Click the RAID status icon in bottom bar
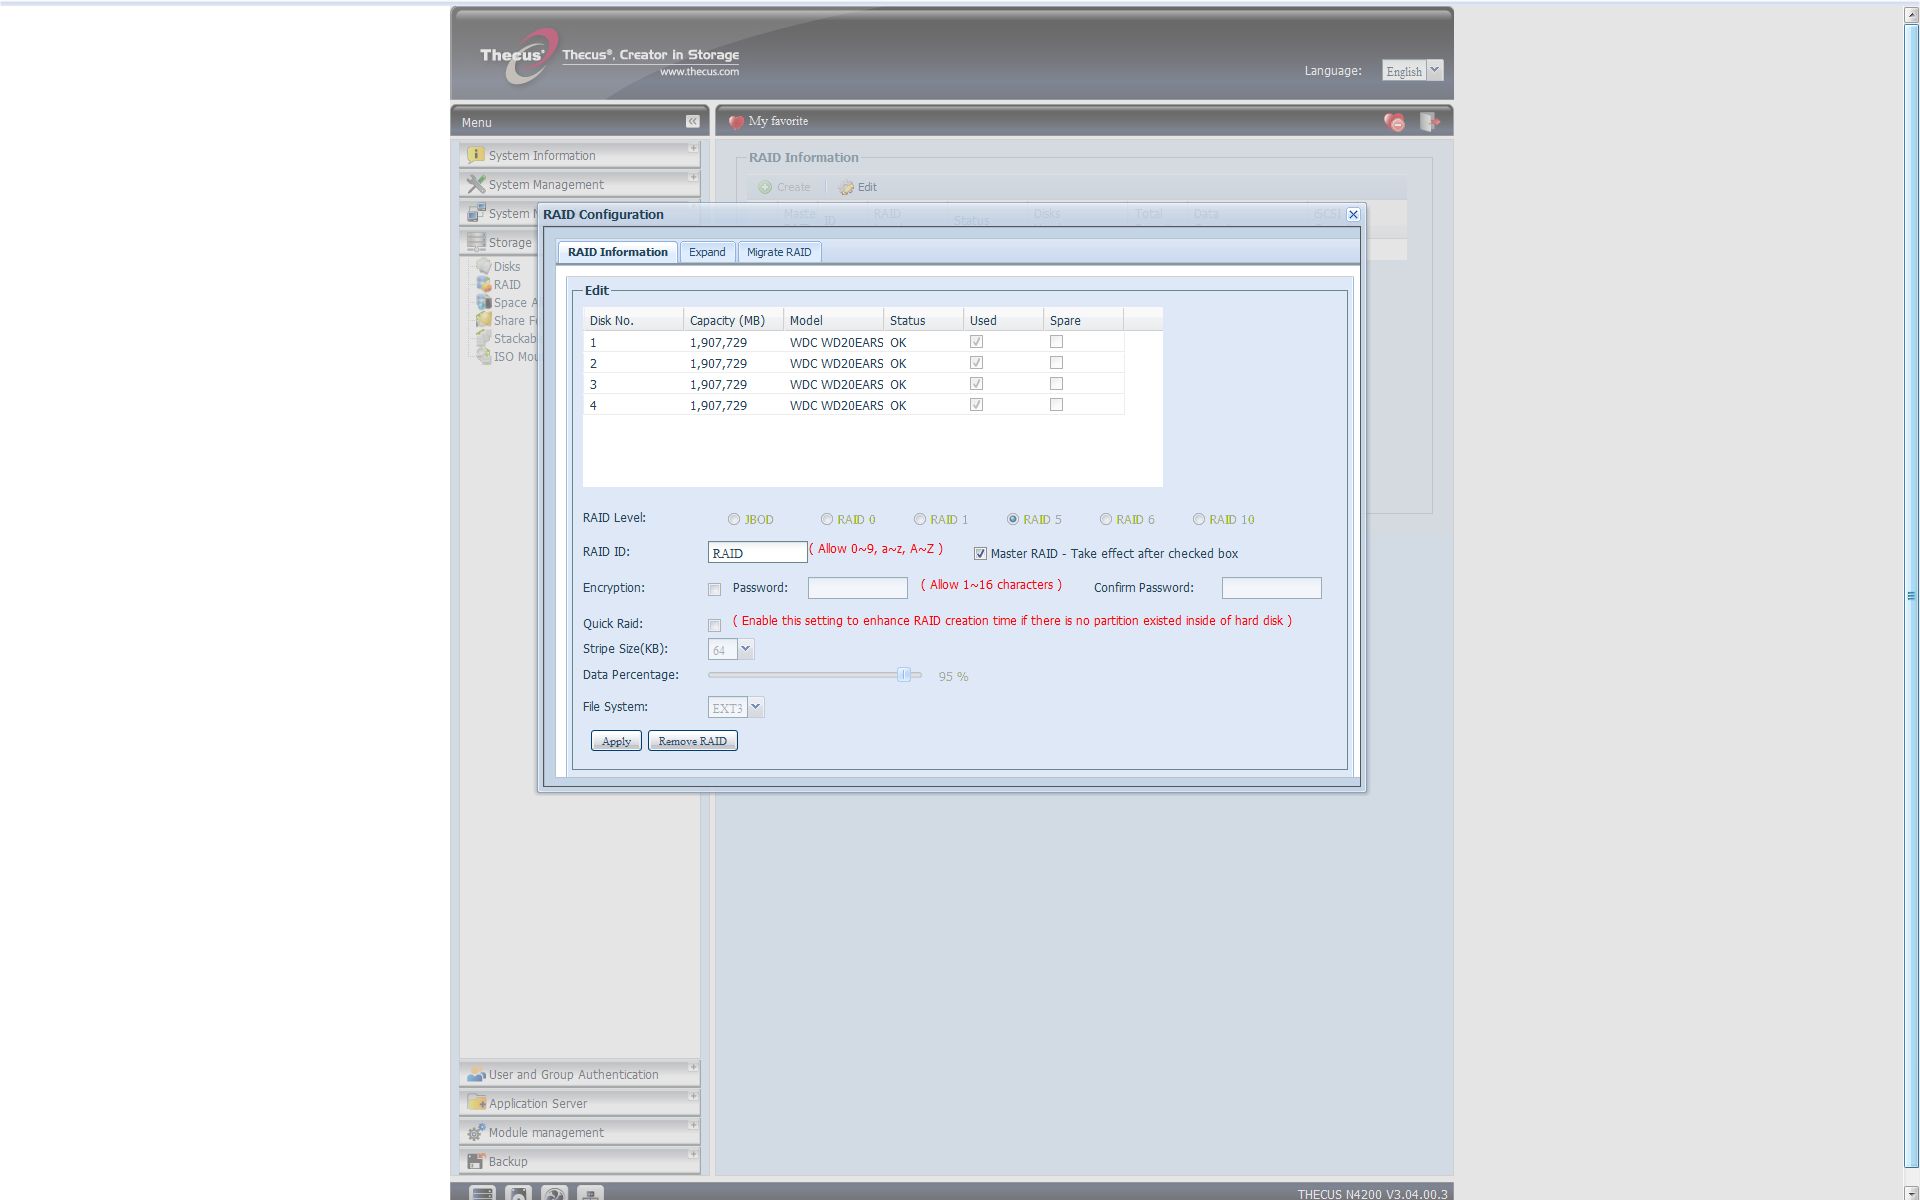 click(482, 1193)
